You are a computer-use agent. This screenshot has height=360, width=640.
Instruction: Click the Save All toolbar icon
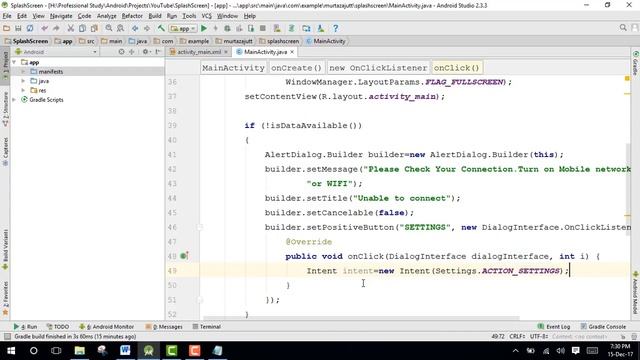18,28
